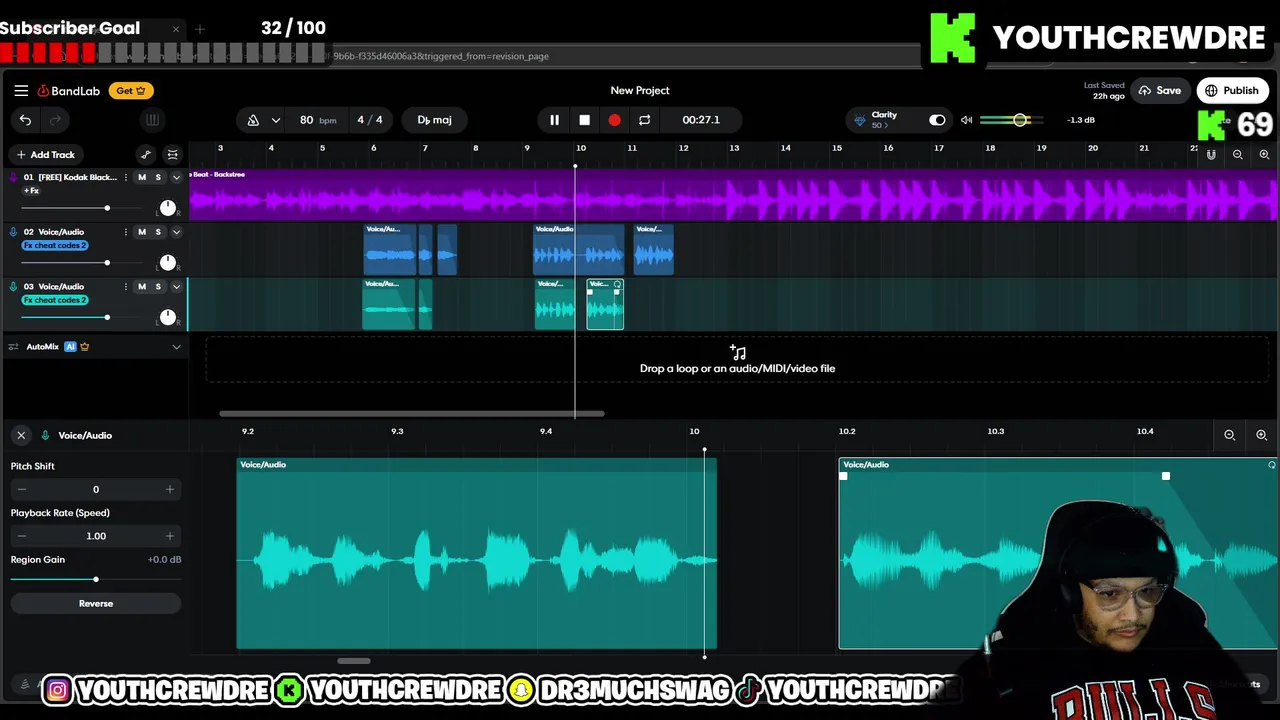This screenshot has width=1280, height=720.
Task: Open track 03 Voice/Audio options menu
Action: [126, 287]
